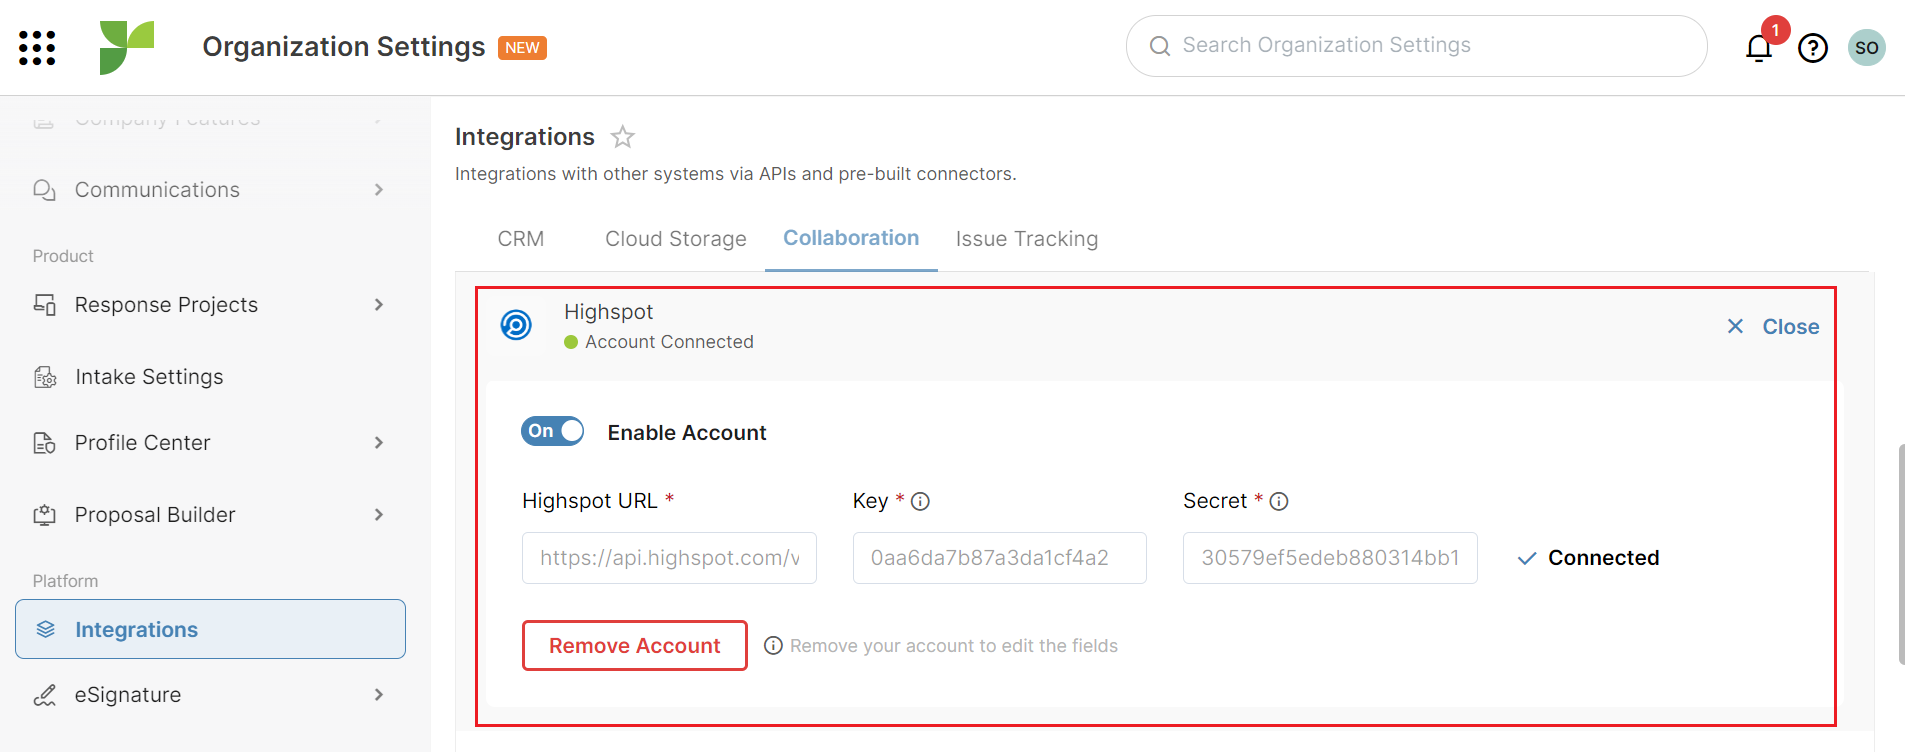Click the Close link for Highspot
Screen dimensions: 1905x752
pyautogui.click(x=1790, y=327)
